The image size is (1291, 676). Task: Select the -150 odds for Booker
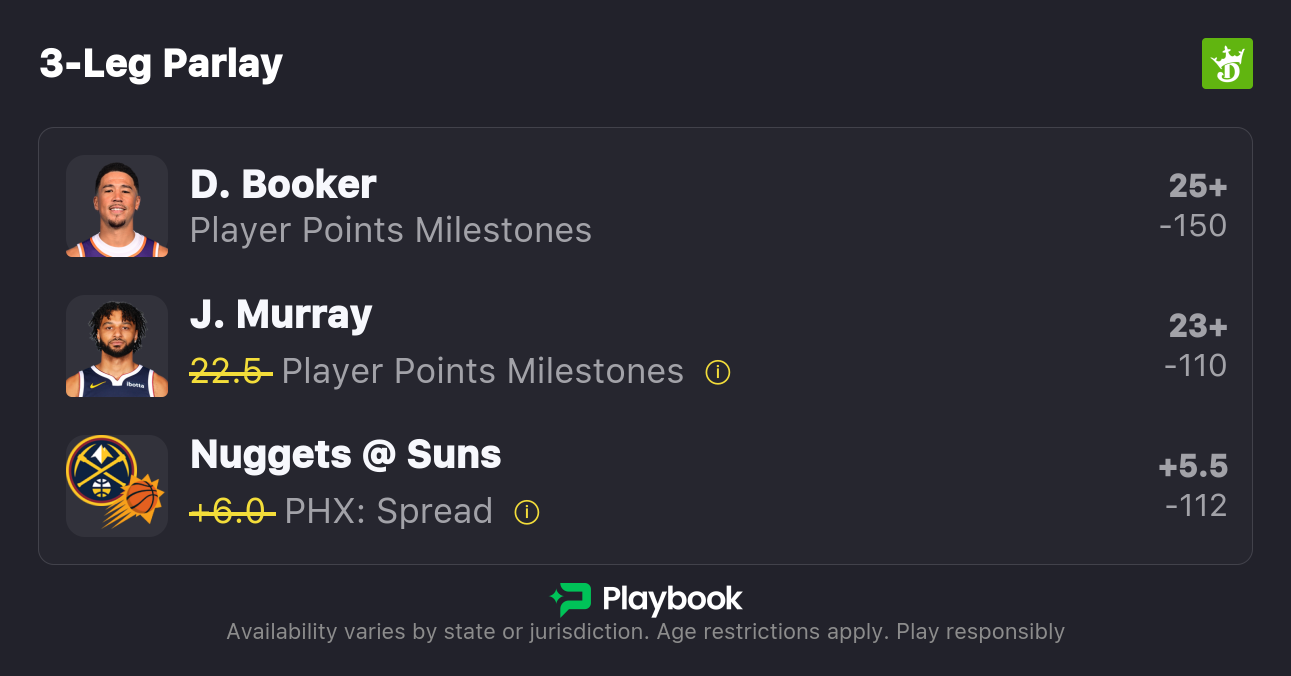1192,226
